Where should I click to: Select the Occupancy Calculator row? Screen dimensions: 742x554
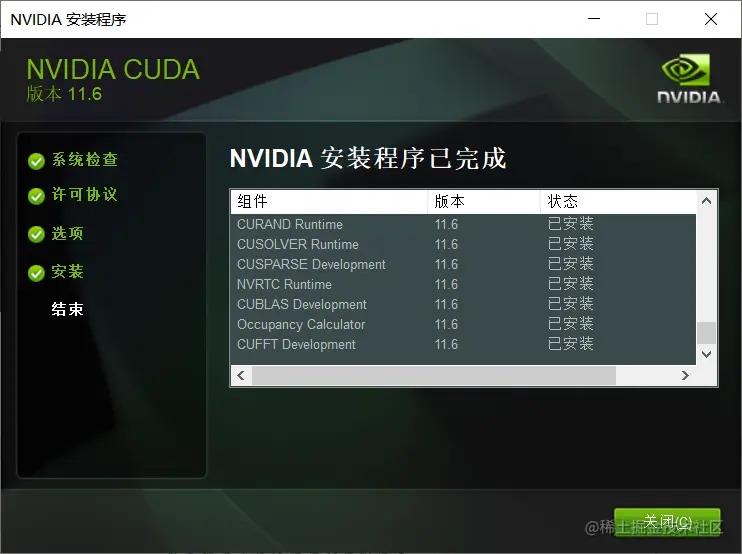pyautogui.click(x=463, y=325)
